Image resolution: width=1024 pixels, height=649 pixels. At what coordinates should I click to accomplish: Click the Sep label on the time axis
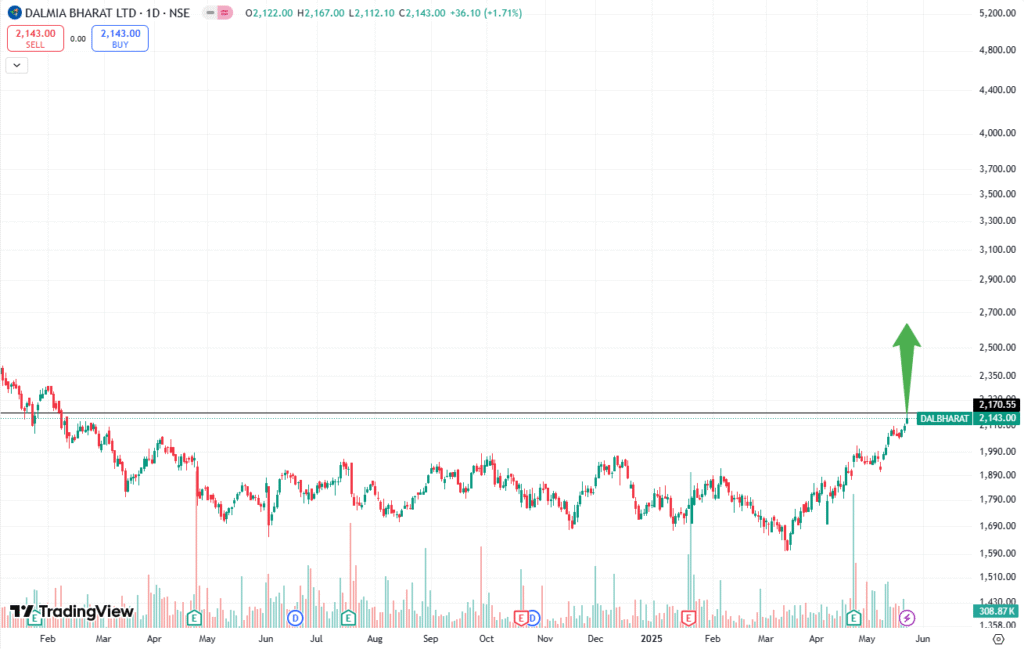click(430, 639)
